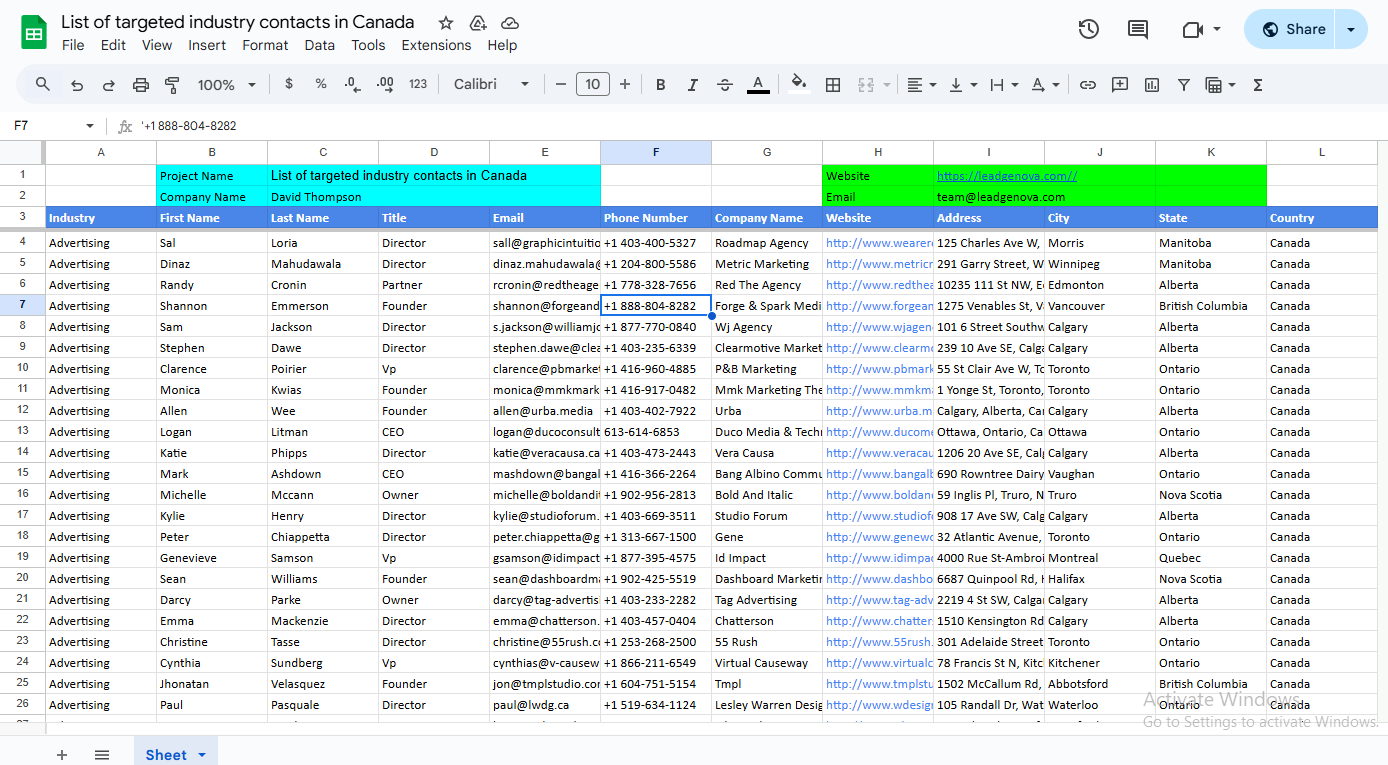Image resolution: width=1388 pixels, height=765 pixels.
Task: Open the Google Sheets home icon
Action: pyautogui.click(x=34, y=32)
